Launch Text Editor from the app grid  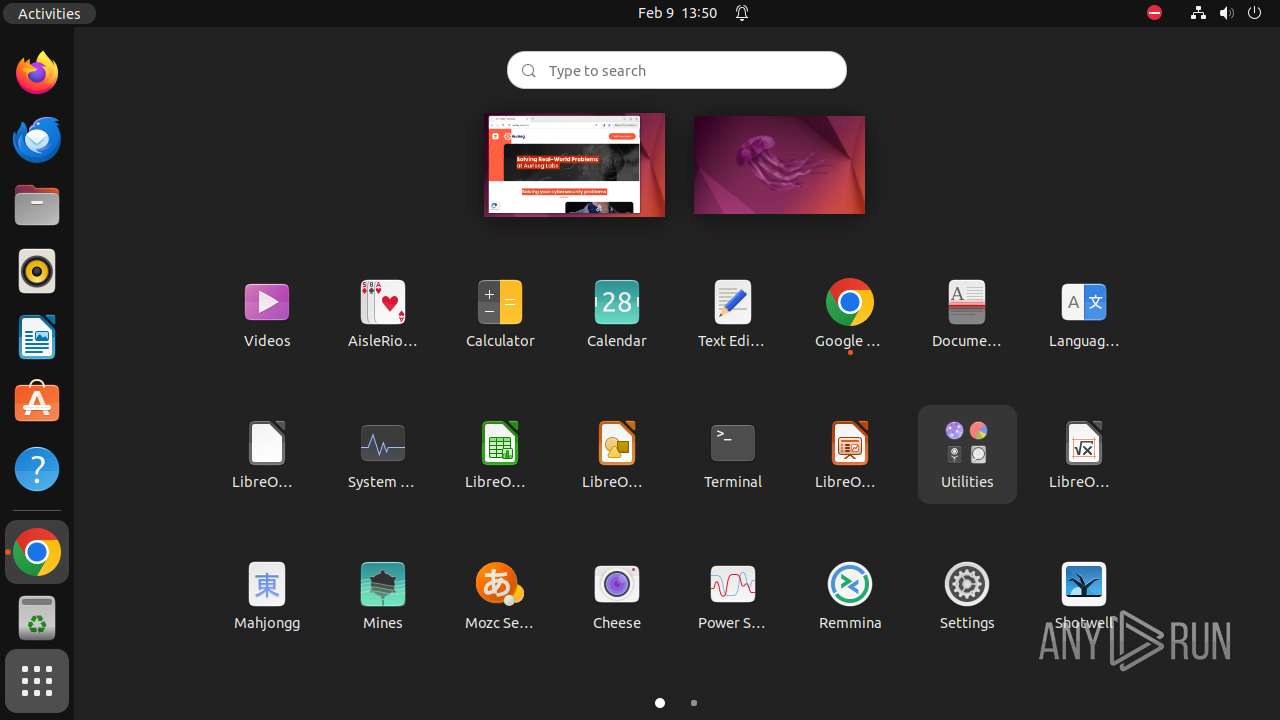[x=733, y=314]
